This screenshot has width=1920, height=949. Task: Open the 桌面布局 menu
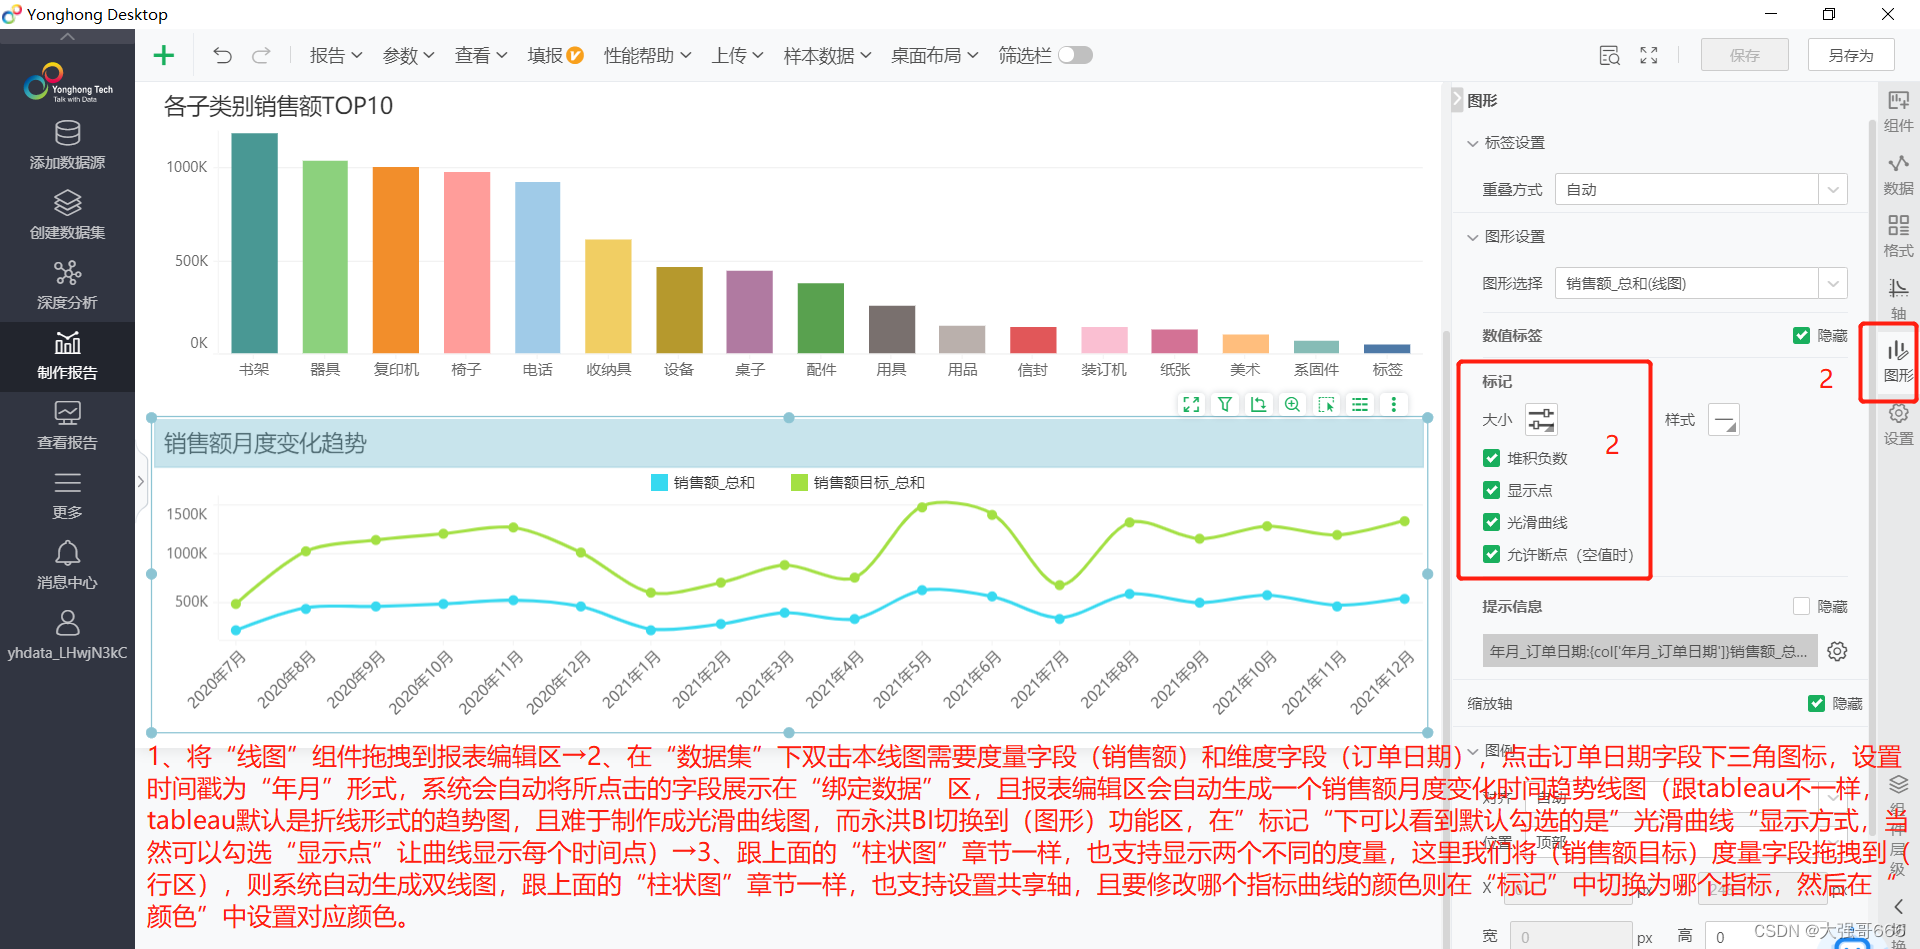click(934, 55)
